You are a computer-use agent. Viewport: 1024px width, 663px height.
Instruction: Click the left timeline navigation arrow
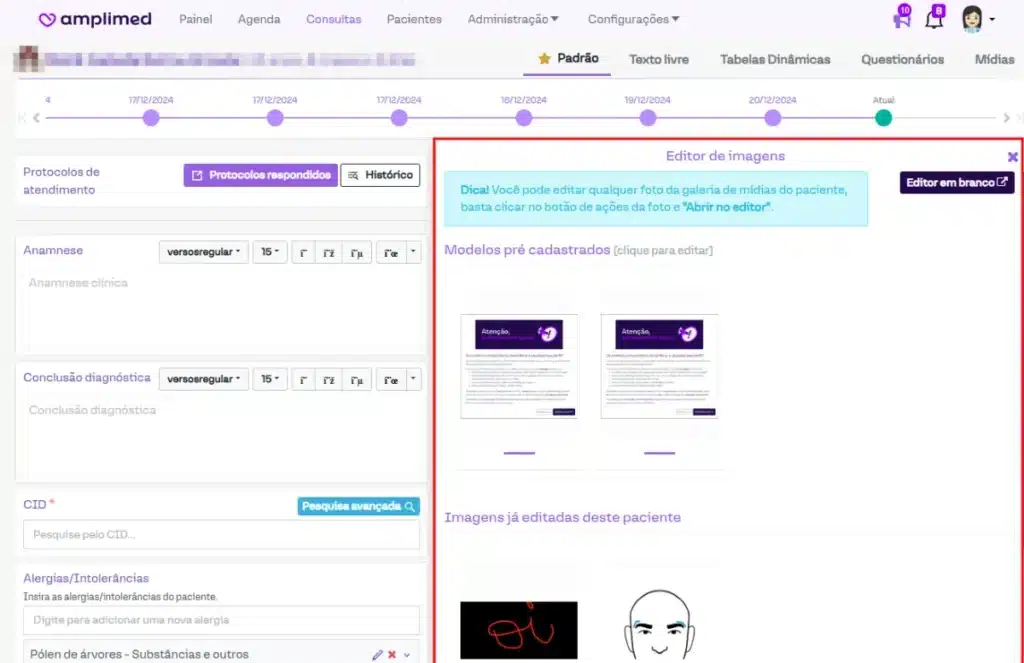[36, 117]
